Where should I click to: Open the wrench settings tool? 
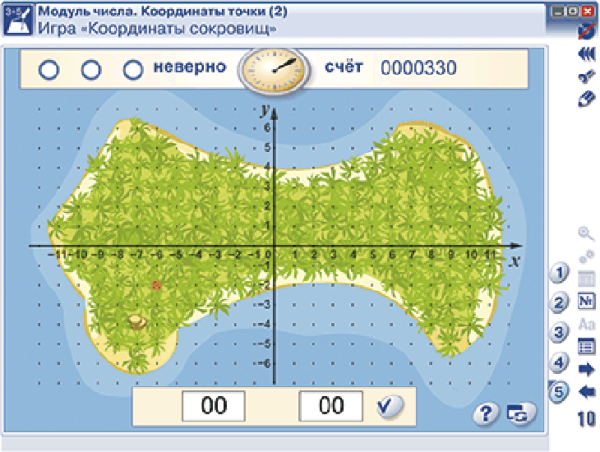pyautogui.click(x=587, y=78)
